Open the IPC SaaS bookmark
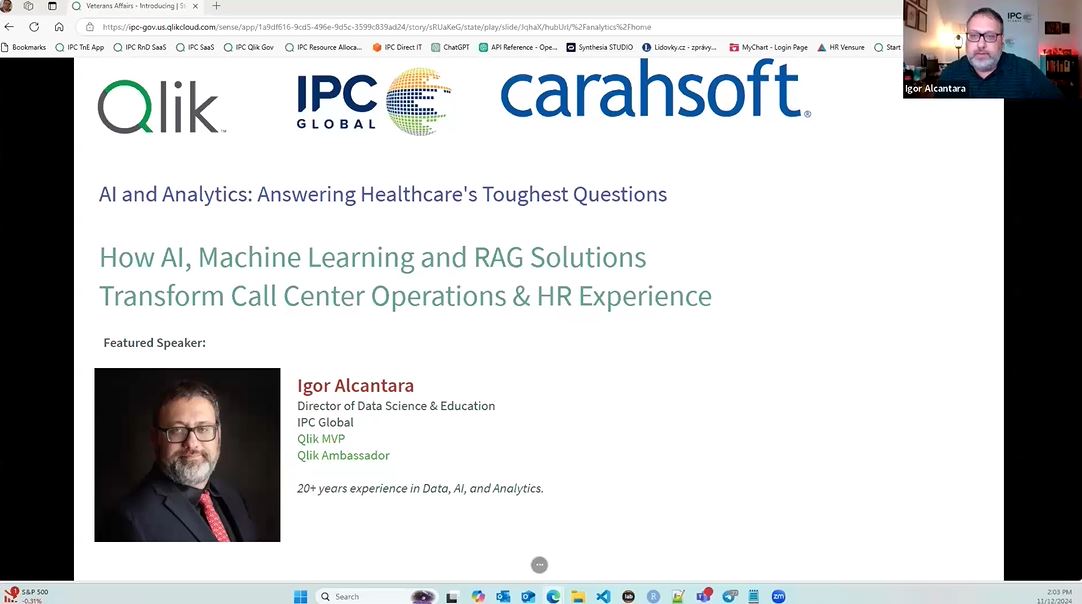Image resolution: width=1082 pixels, height=604 pixels. click(195, 47)
